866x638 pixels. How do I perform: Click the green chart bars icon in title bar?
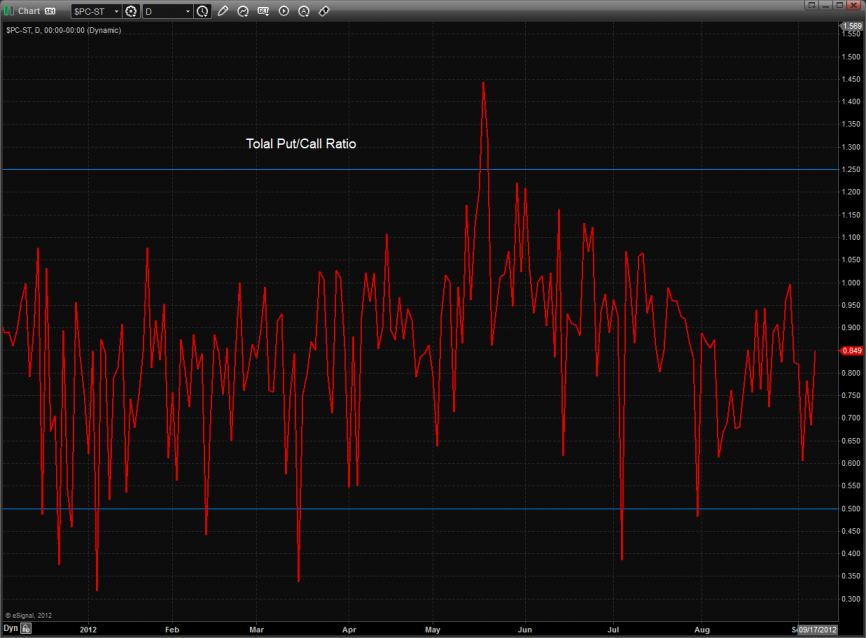pyautogui.click(x=9, y=10)
